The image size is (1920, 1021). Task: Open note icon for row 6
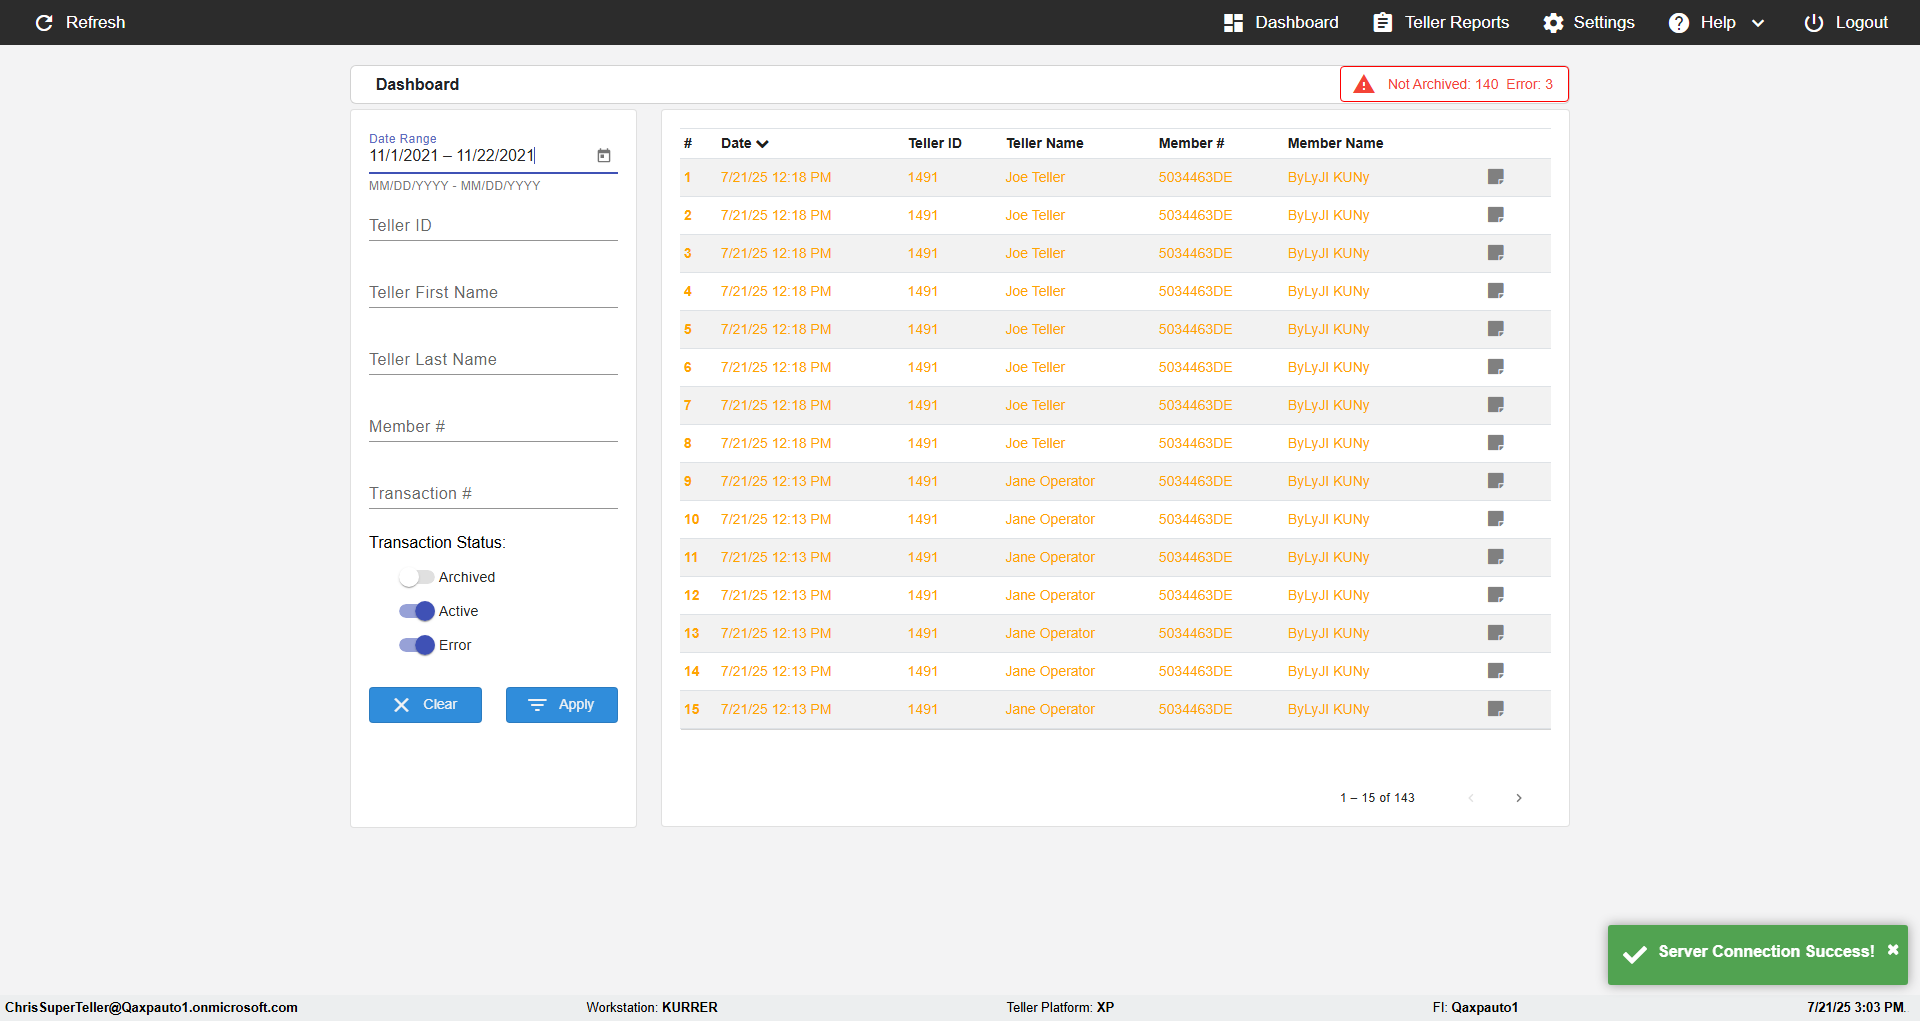(1496, 367)
